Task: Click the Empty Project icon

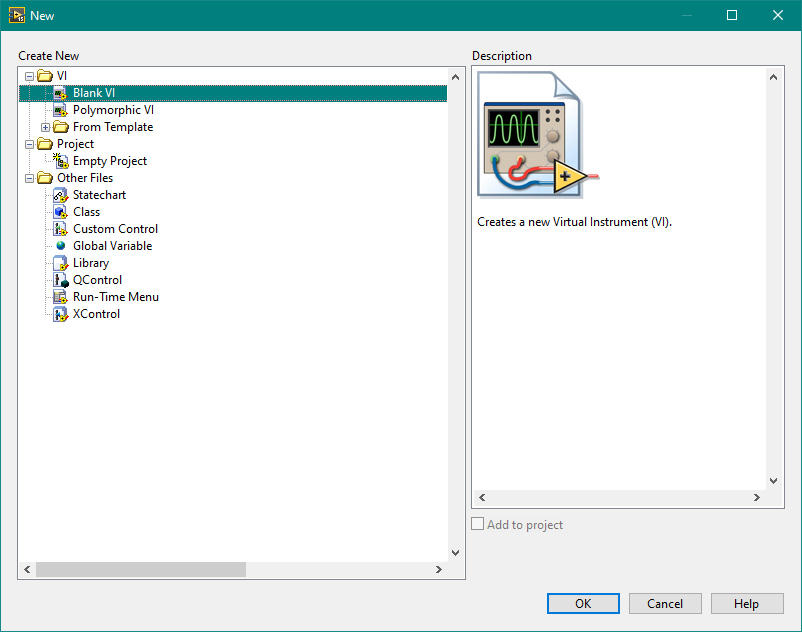Action: (x=60, y=161)
